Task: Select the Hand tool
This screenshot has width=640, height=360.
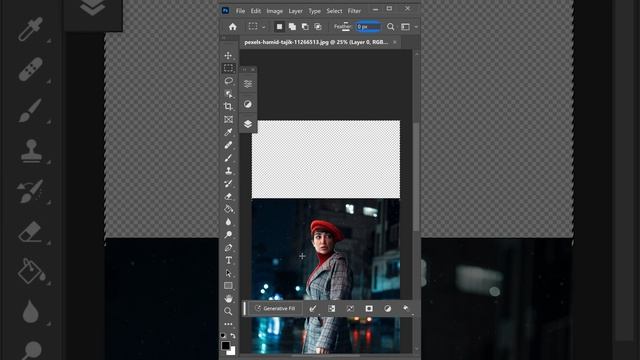Action: tap(228, 298)
